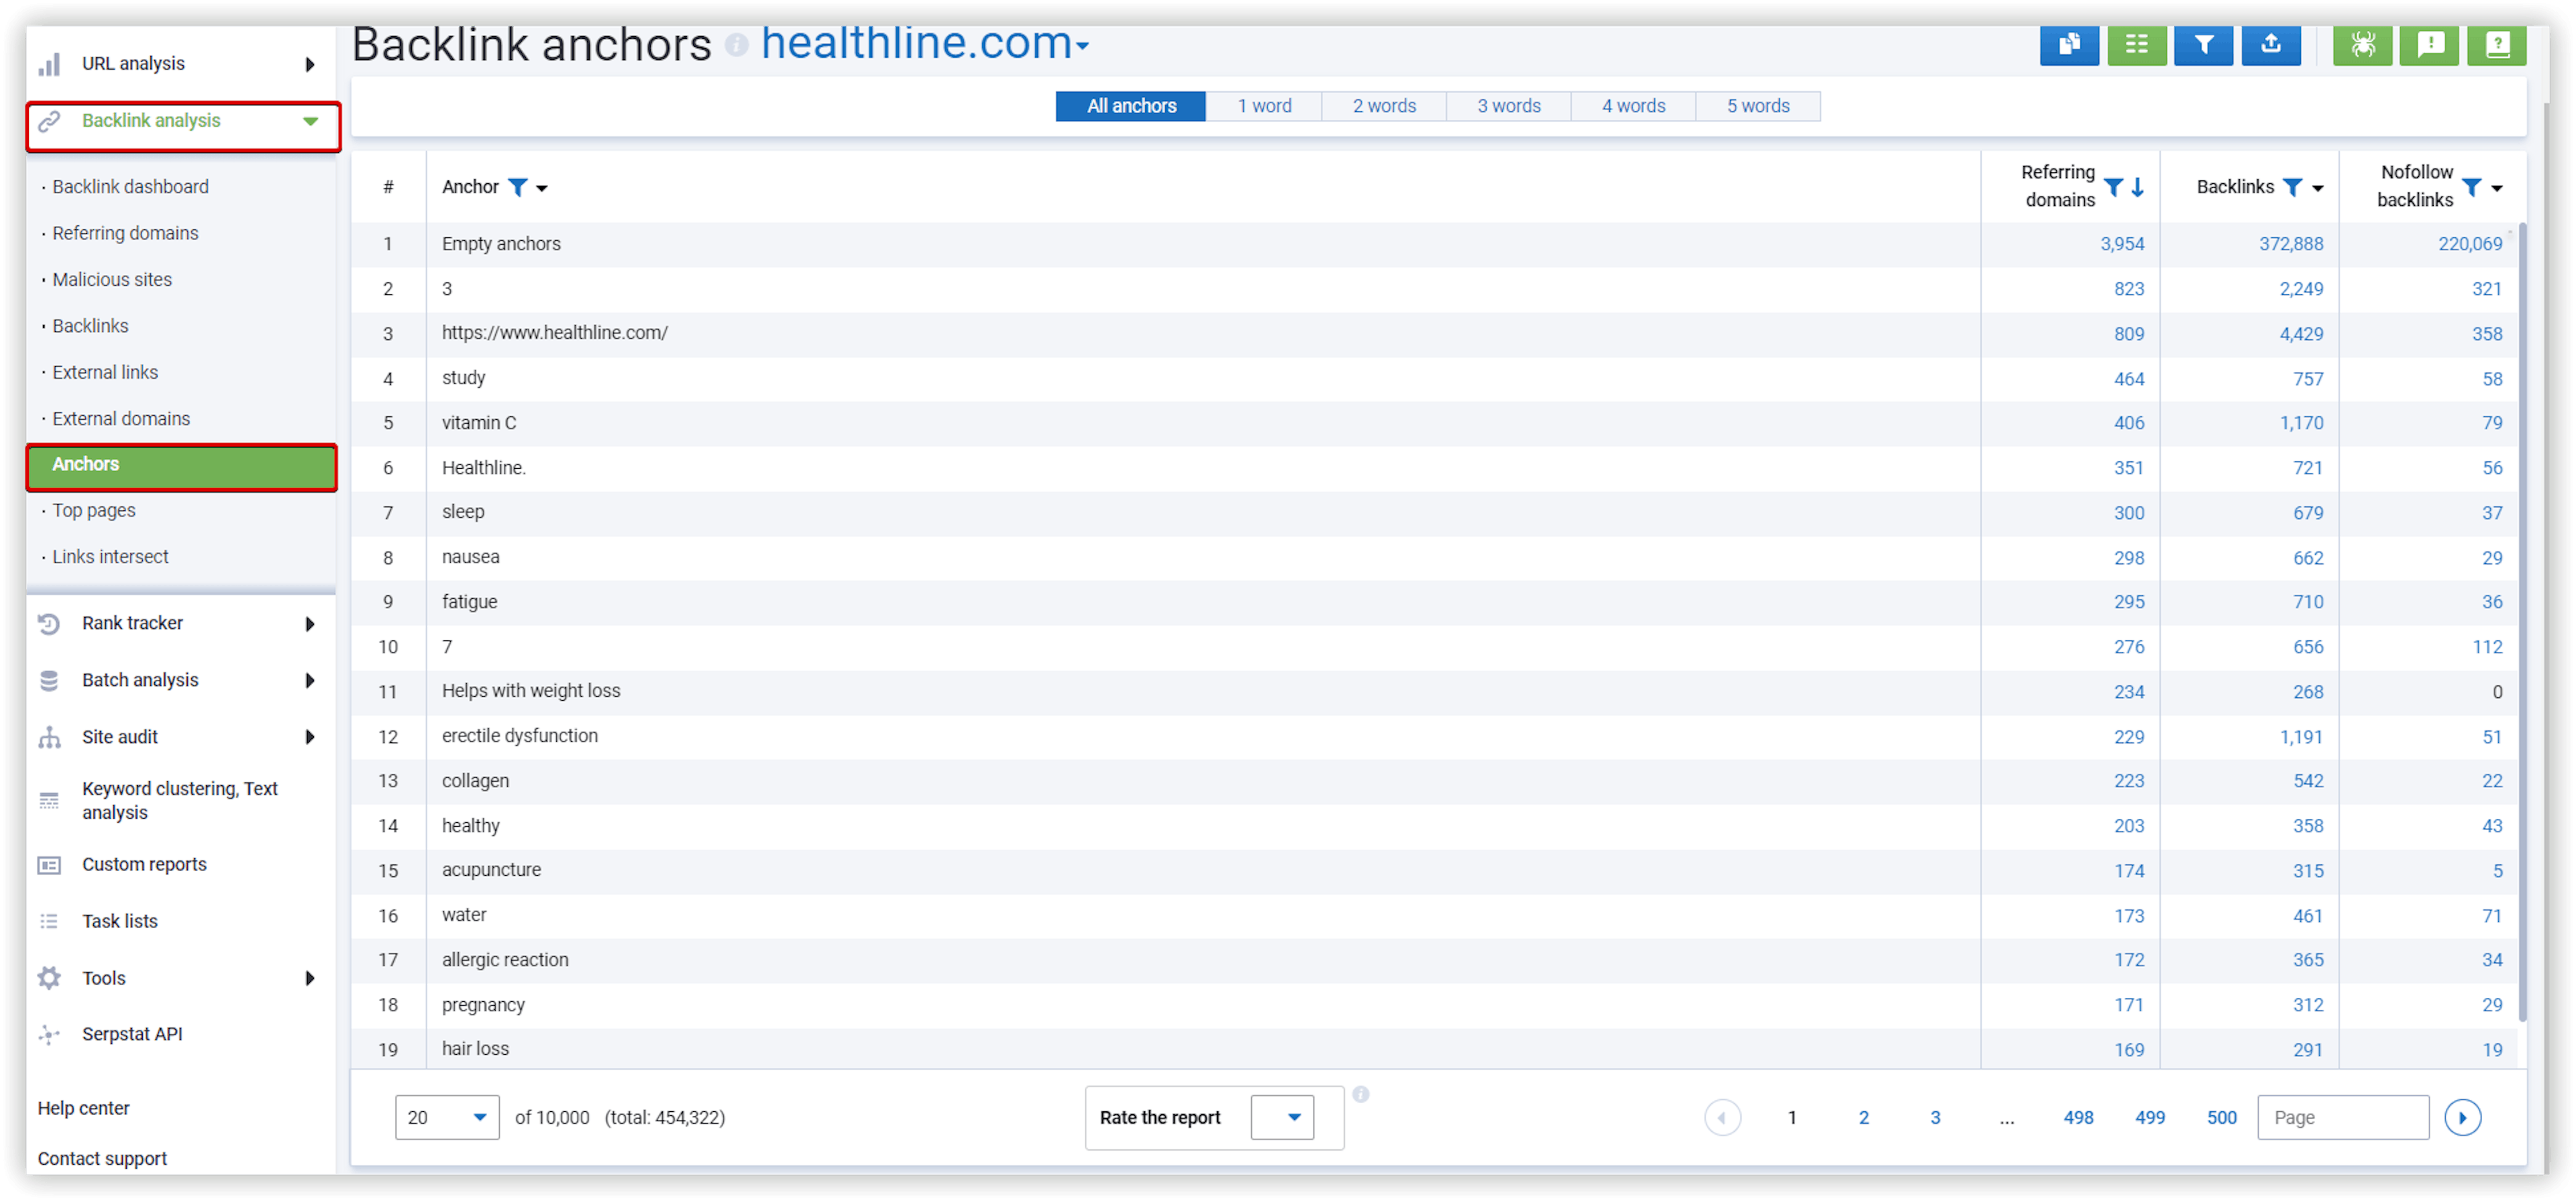
Task: Go to page 2 of results
Action: click(x=1864, y=1118)
